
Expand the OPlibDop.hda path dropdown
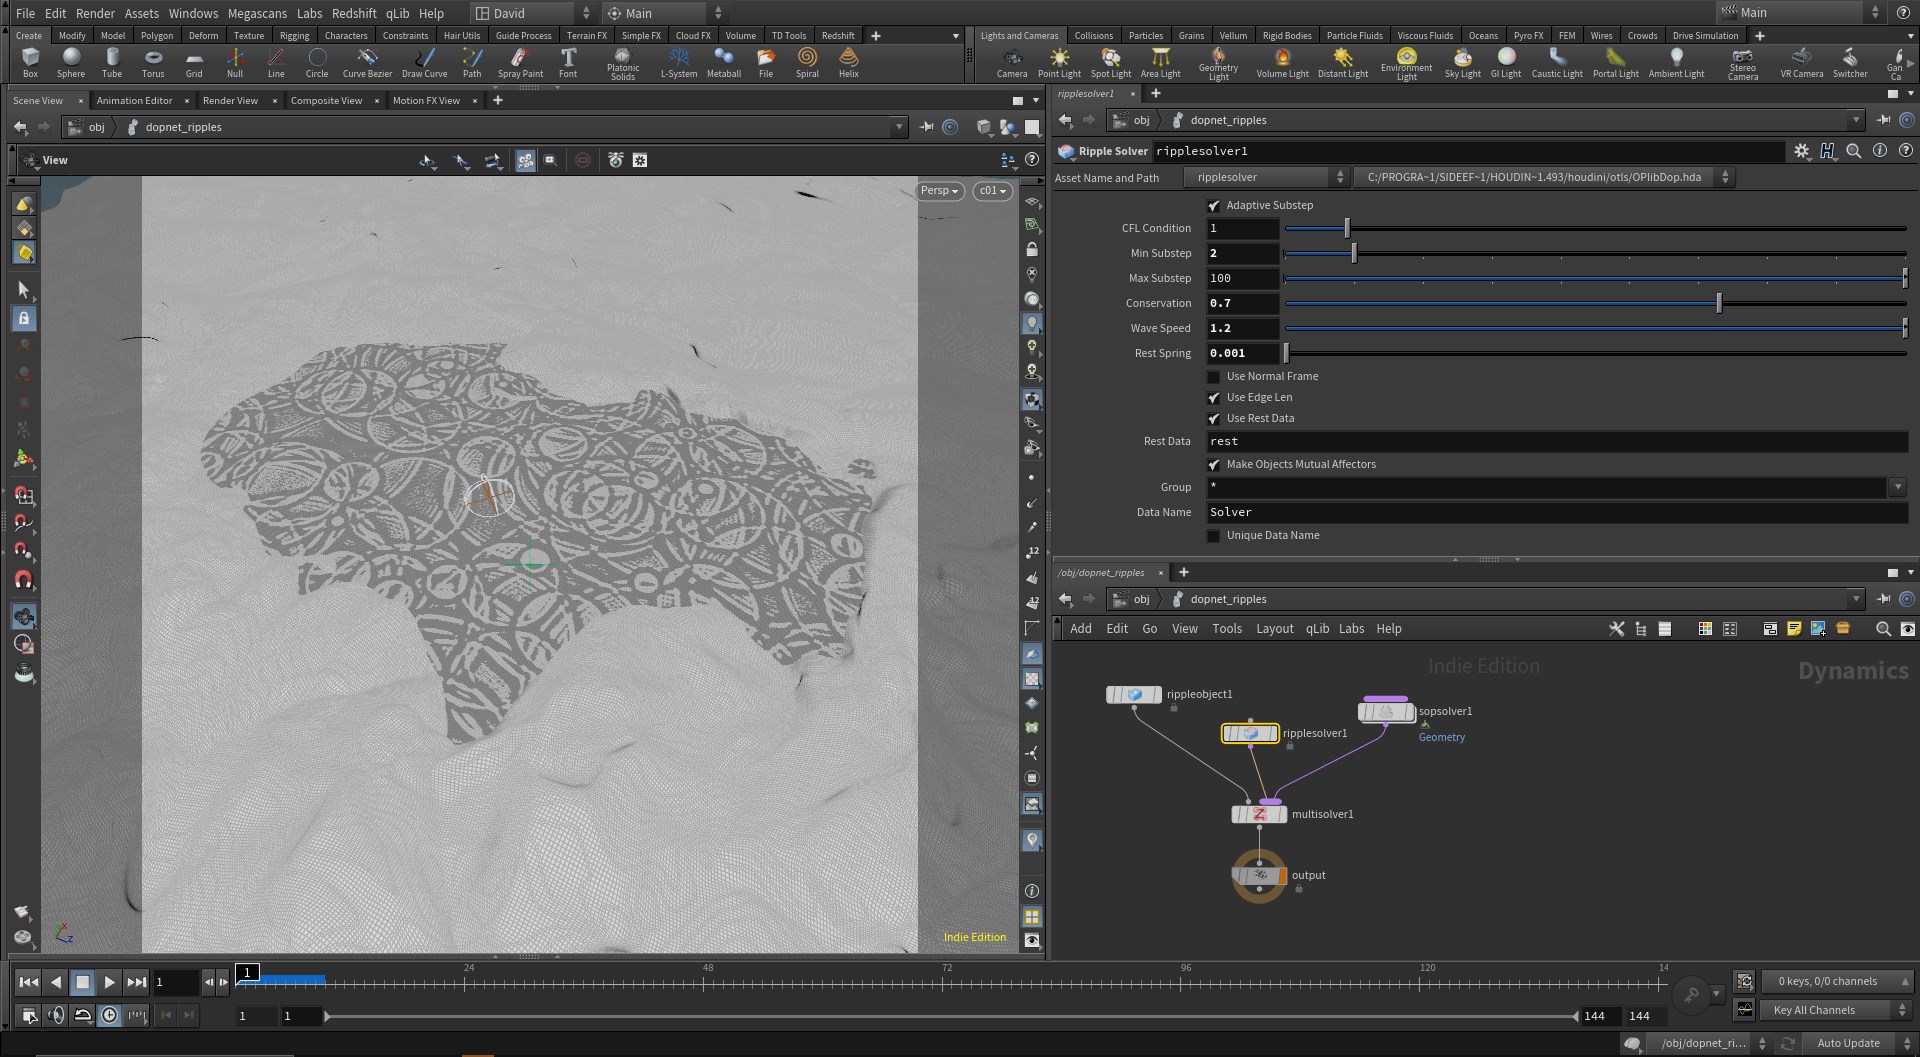(1545, 178)
